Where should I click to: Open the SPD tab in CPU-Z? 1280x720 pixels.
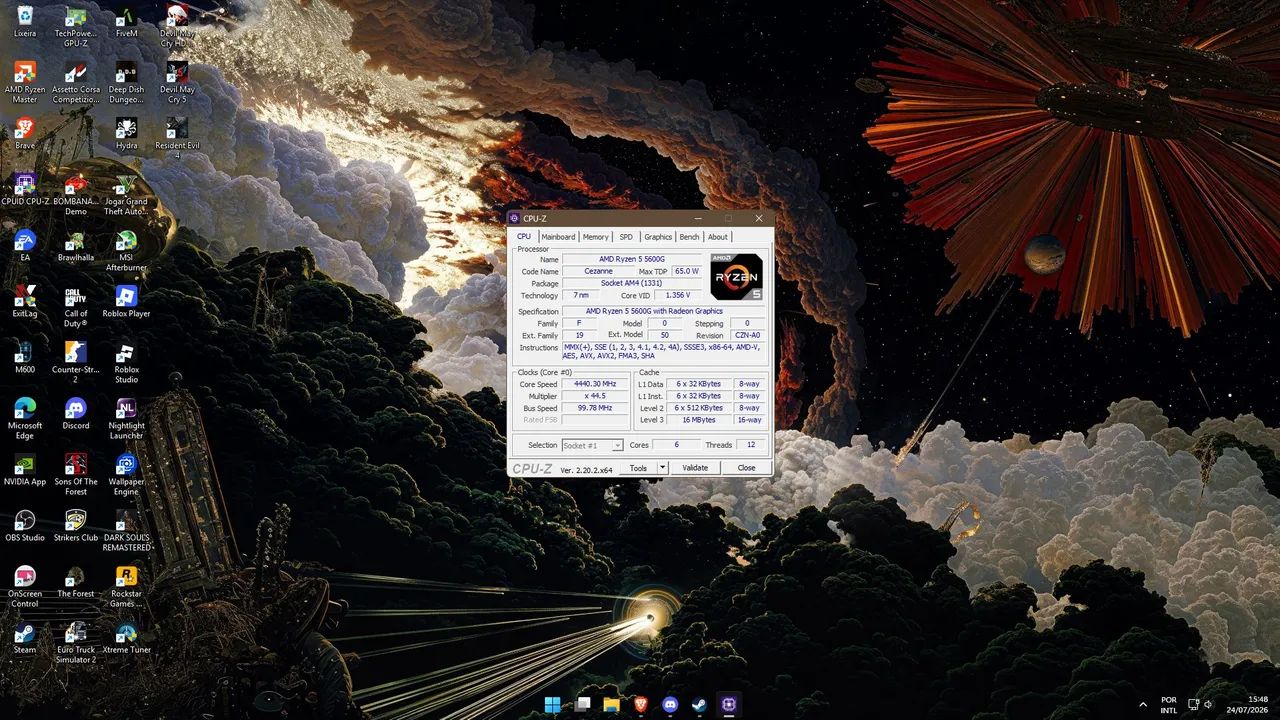(626, 237)
